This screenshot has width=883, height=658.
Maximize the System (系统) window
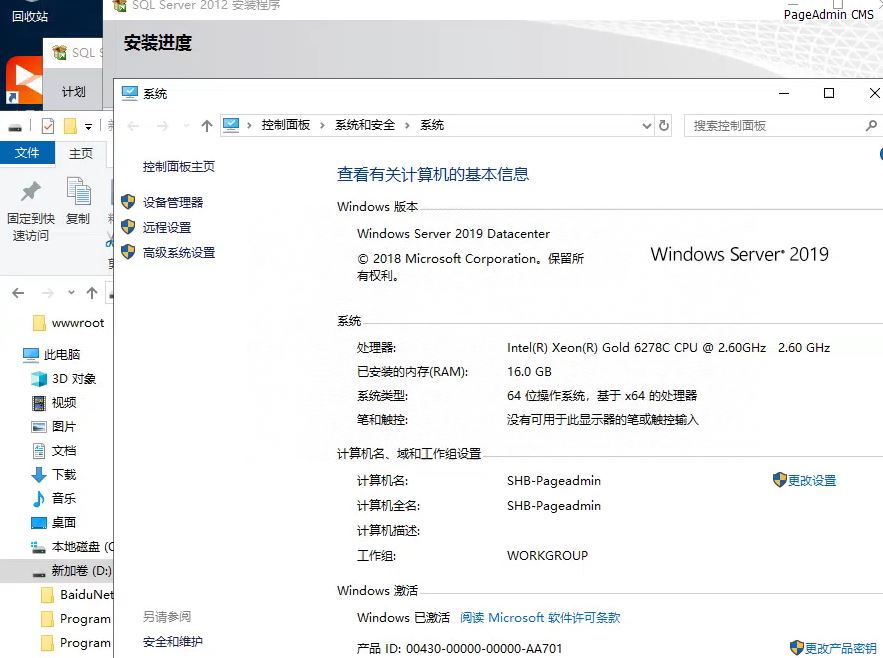829,93
